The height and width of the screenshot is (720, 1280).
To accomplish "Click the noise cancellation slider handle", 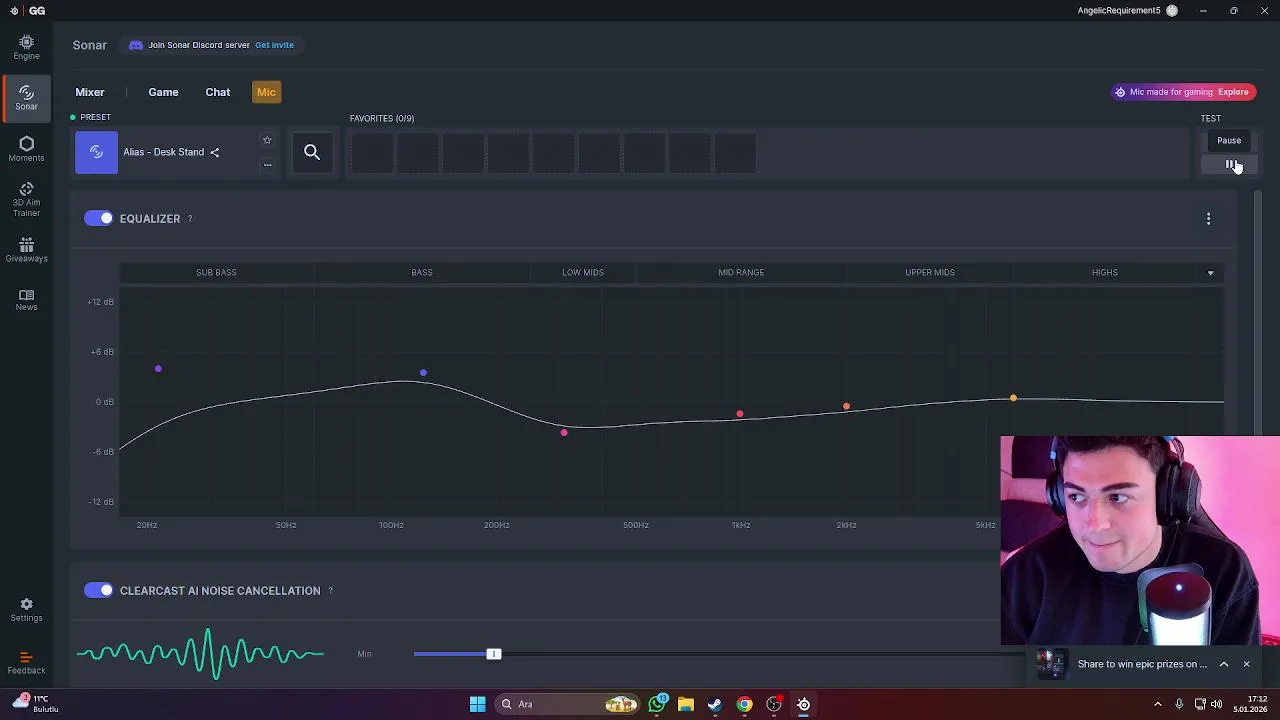I will pyautogui.click(x=493, y=654).
